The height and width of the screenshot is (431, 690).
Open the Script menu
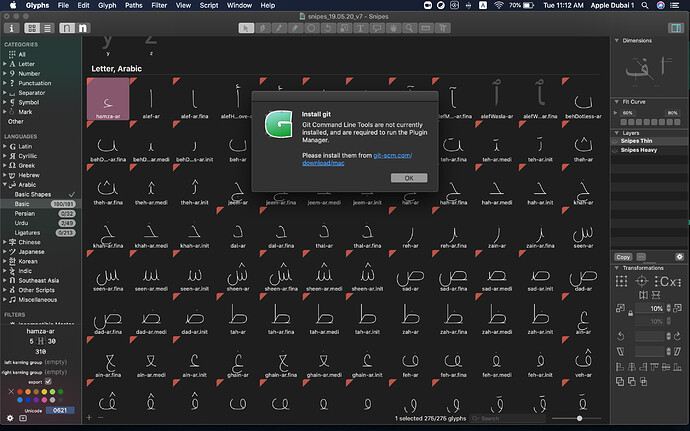209,5
